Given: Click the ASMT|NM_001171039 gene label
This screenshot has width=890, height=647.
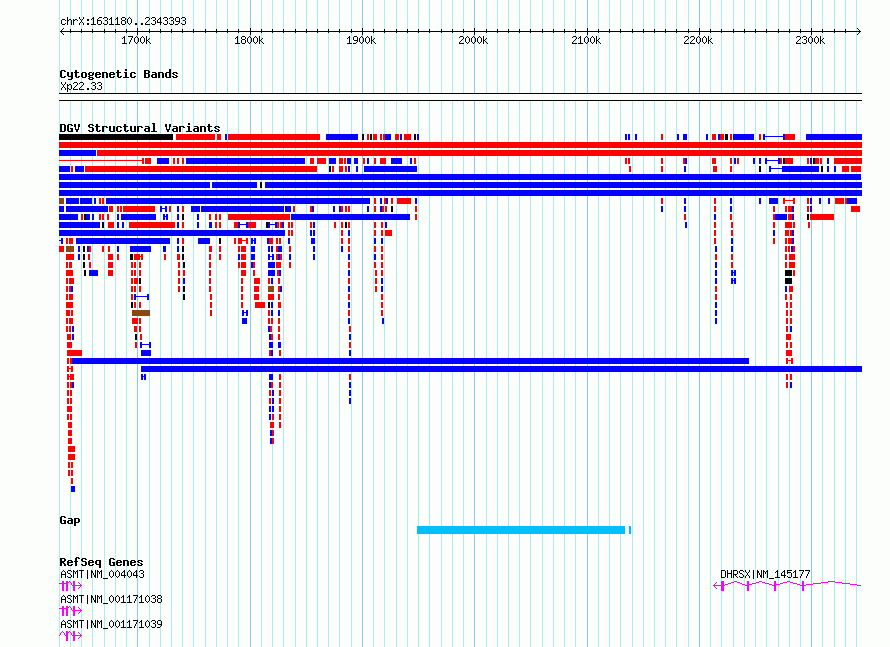Looking at the screenshot, I should [111, 624].
